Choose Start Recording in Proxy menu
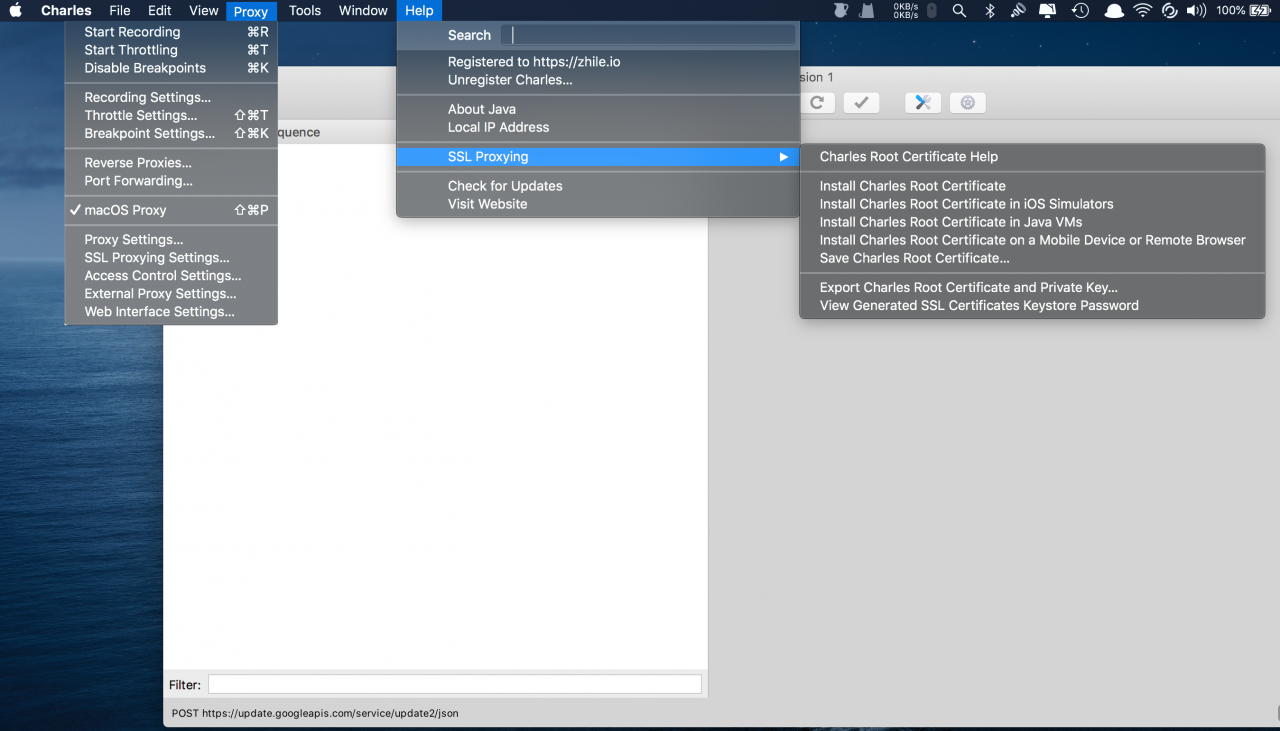This screenshot has width=1280, height=731. coord(171,32)
